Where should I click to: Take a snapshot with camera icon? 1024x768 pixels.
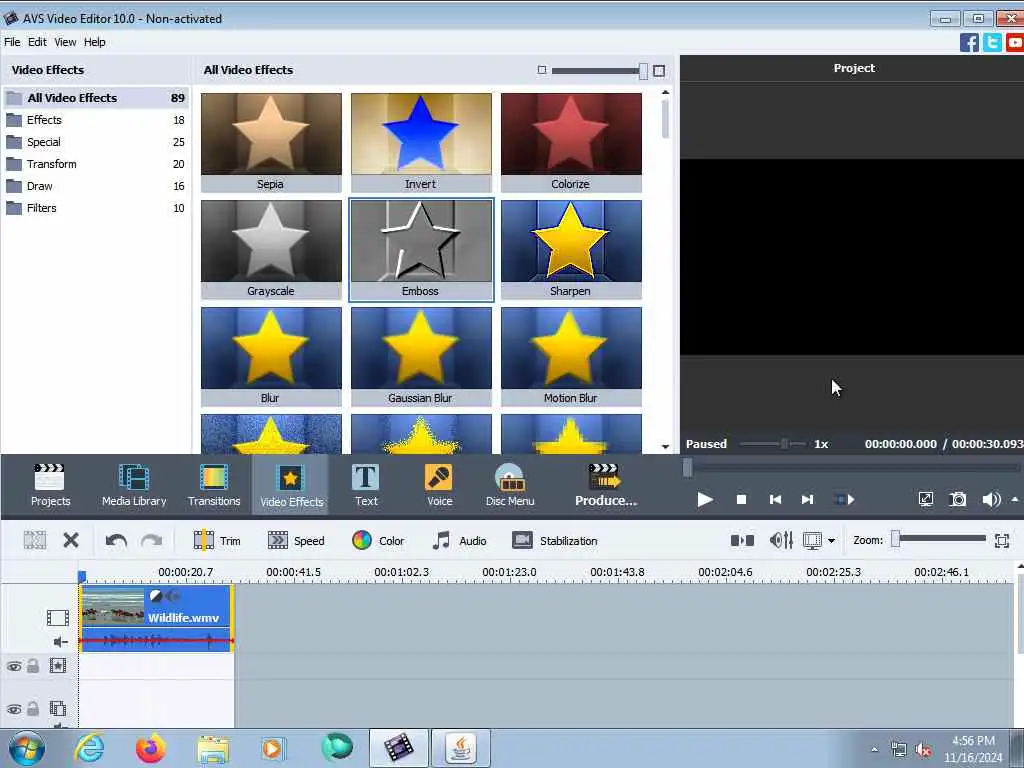click(957, 500)
